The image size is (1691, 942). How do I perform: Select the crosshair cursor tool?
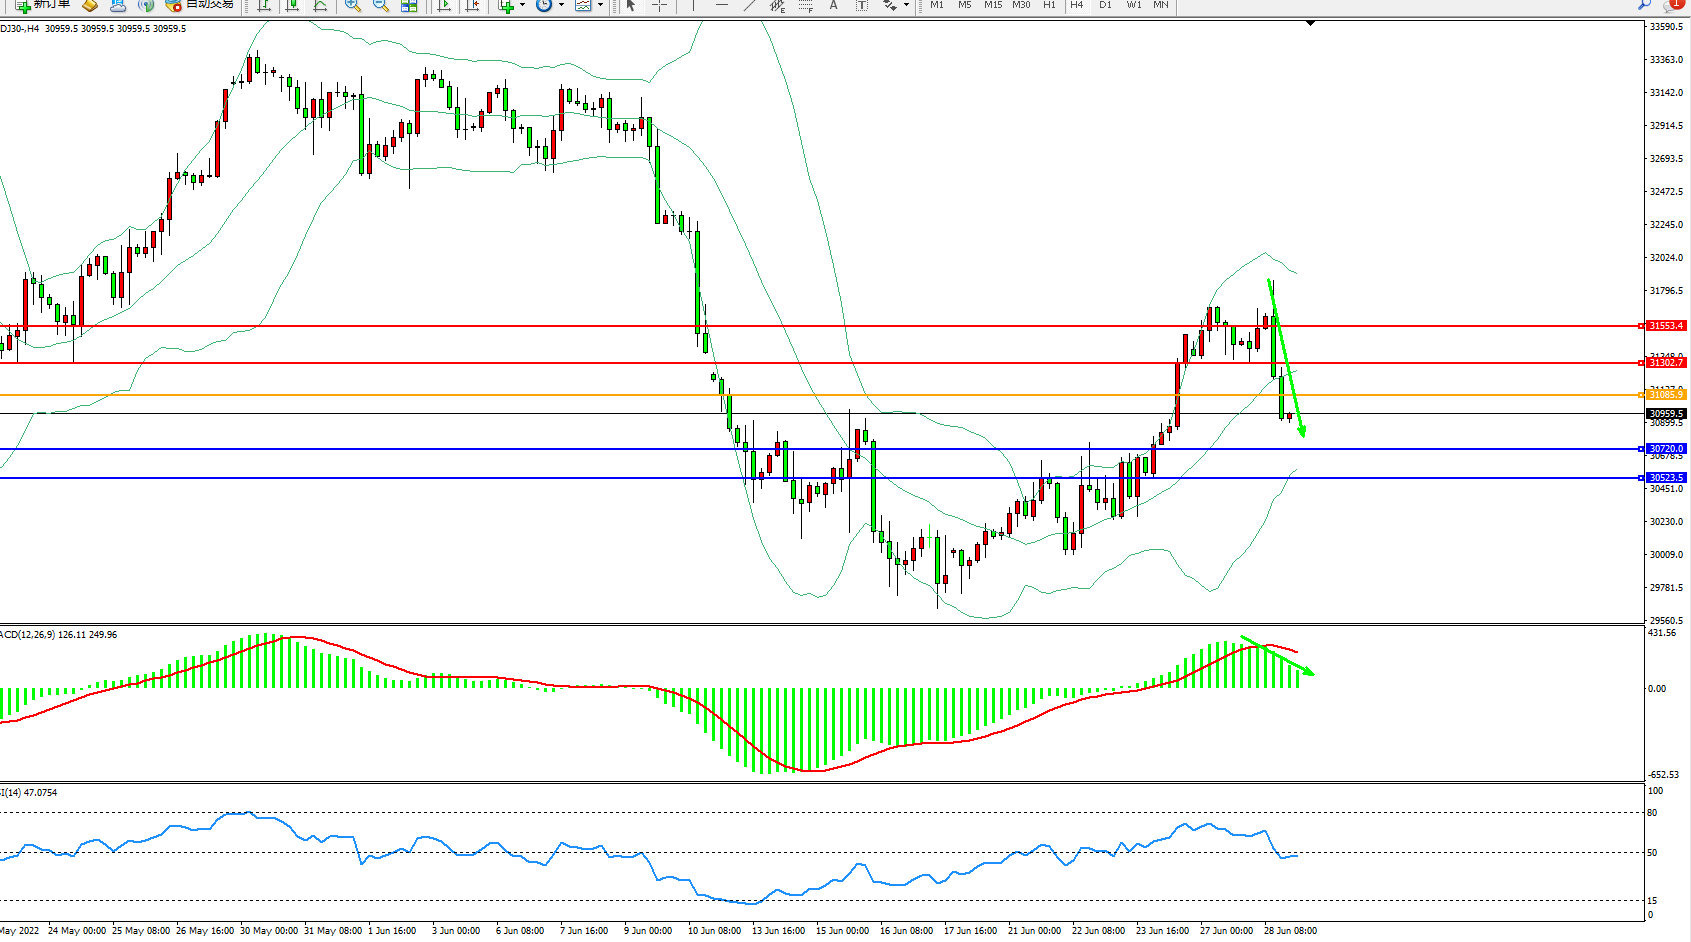[x=660, y=5]
